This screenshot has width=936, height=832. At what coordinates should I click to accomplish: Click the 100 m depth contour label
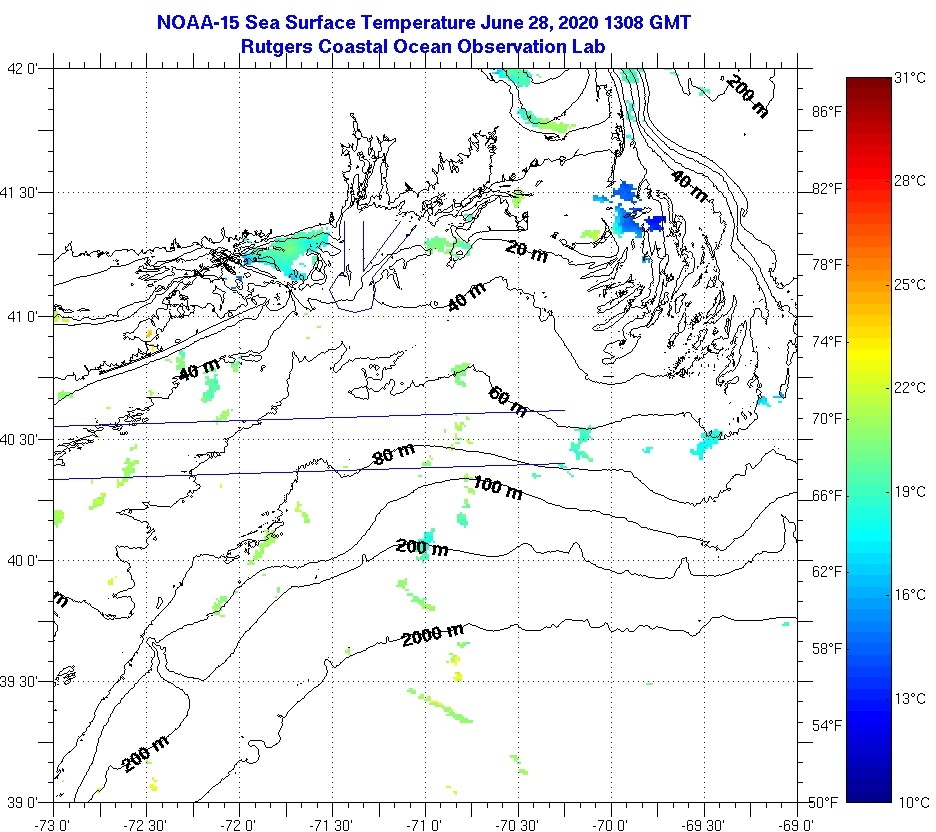[x=497, y=489]
